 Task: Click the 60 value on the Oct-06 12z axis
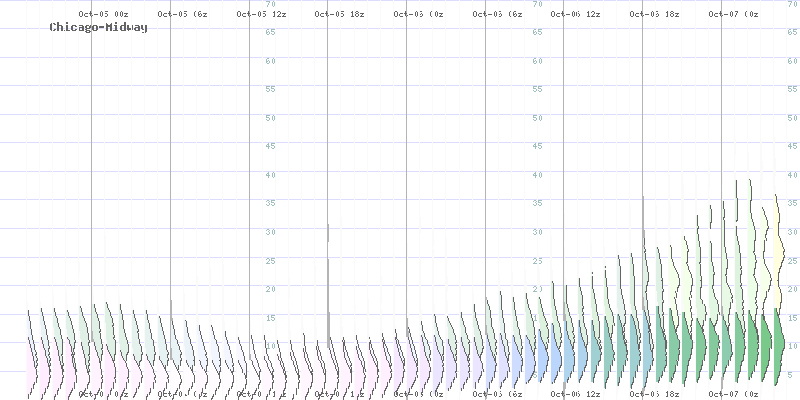tap(539, 61)
